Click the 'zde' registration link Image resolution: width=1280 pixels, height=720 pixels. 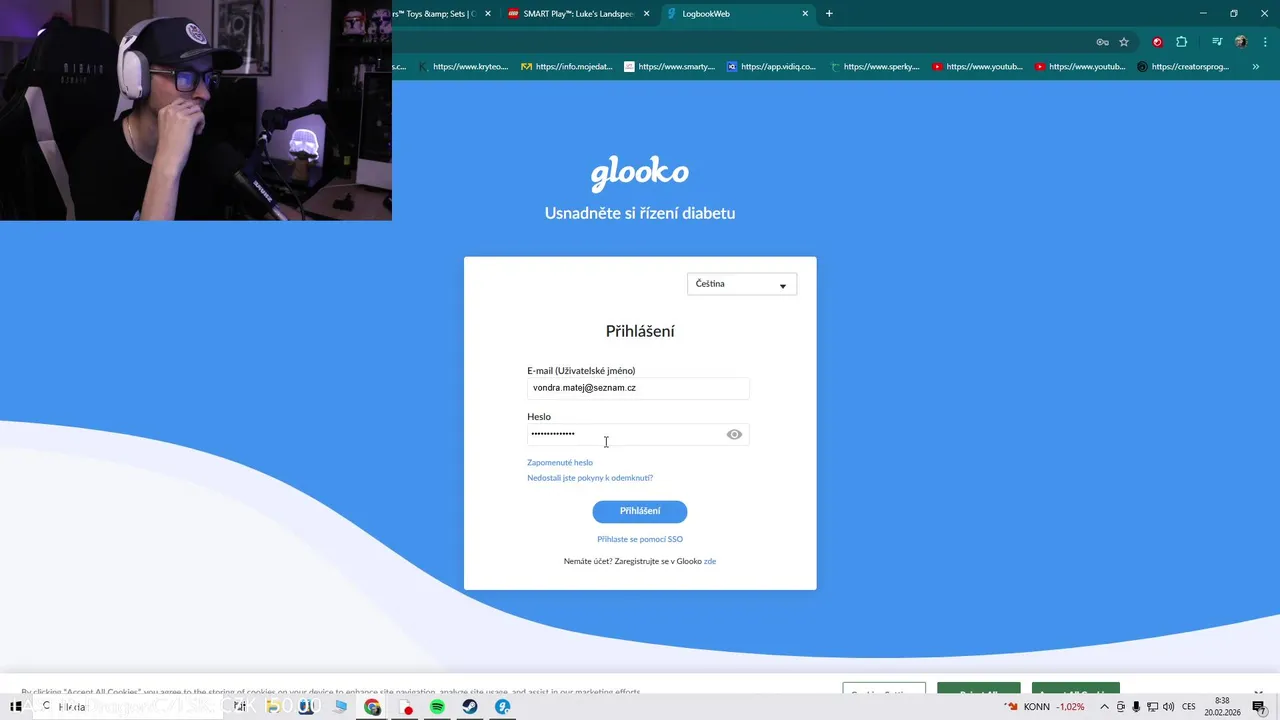(710, 561)
